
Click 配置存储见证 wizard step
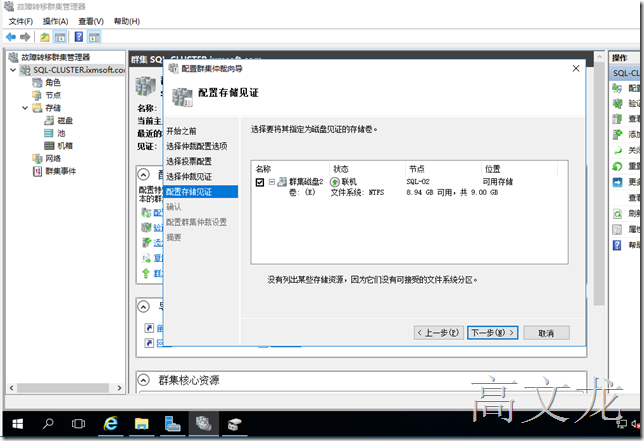pos(201,192)
